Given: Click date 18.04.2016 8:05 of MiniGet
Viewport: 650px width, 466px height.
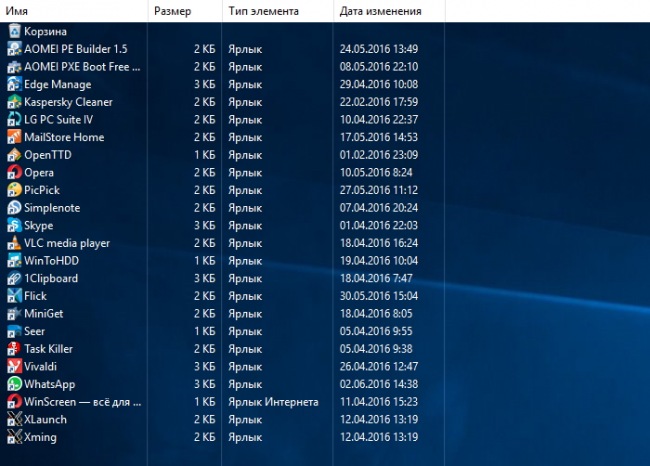Looking at the screenshot, I should pos(376,314).
